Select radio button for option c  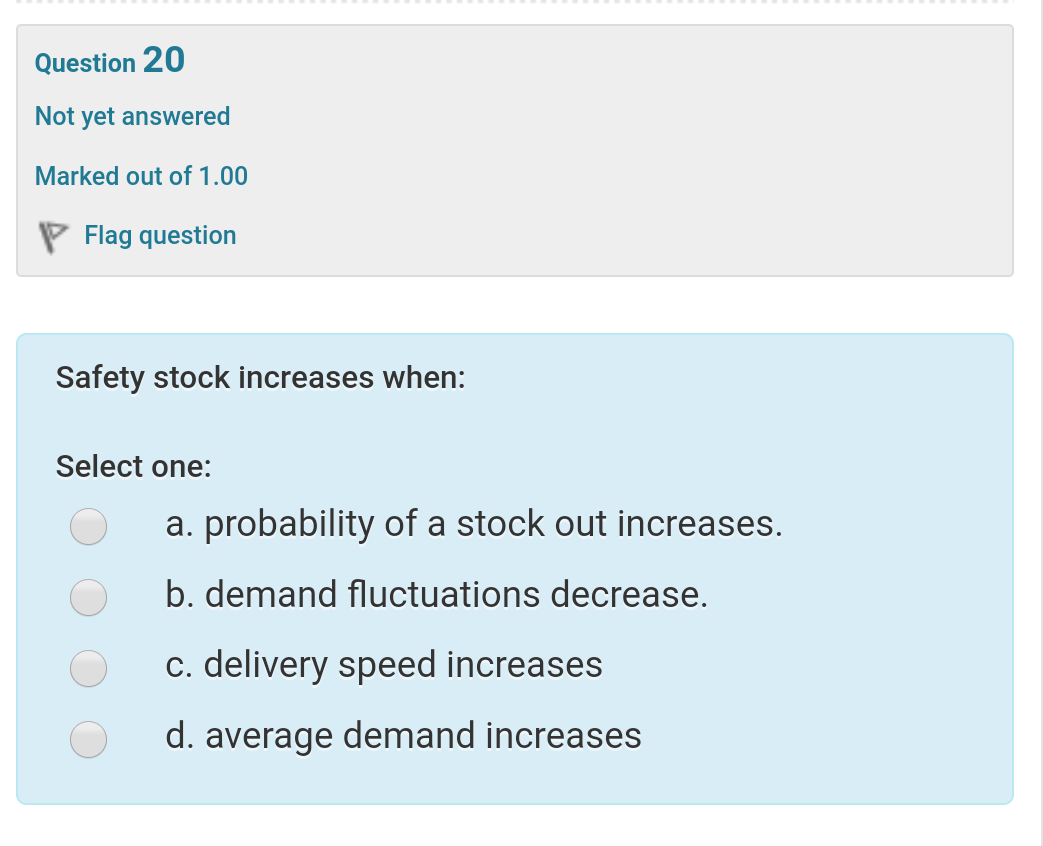[88, 668]
